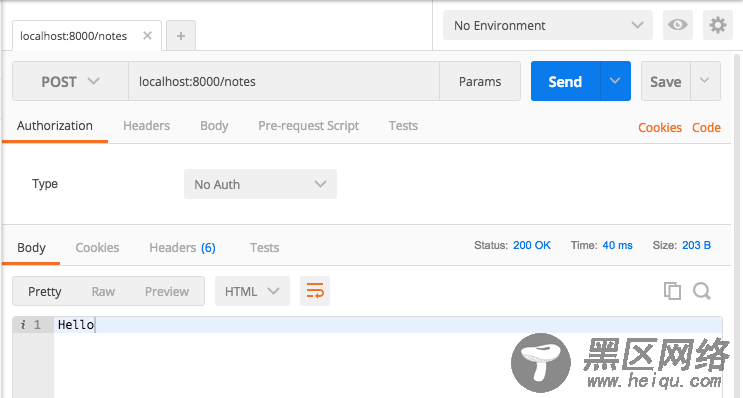This screenshot has height=398, width=743.
Task: Select Raw response view
Action: pos(103,291)
